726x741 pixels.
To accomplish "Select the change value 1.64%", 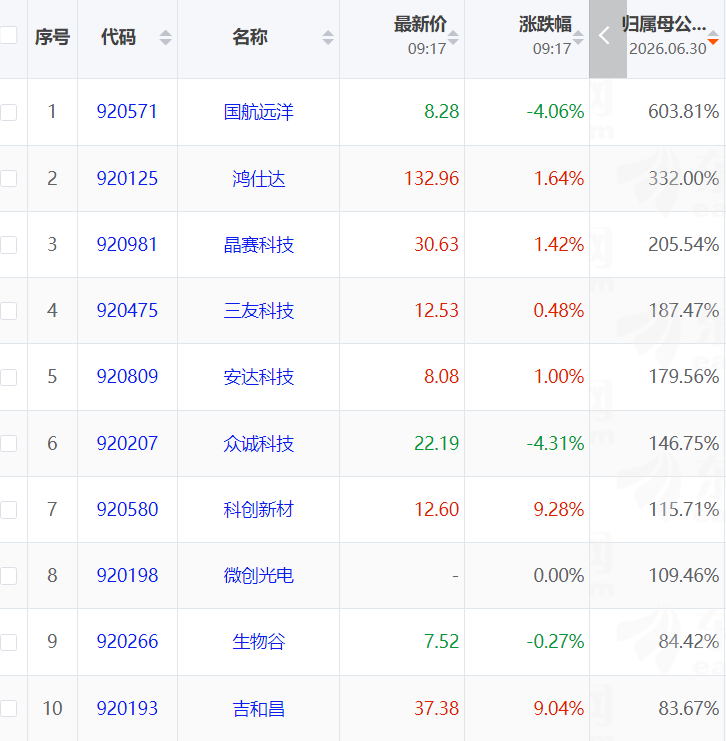I will [559, 179].
